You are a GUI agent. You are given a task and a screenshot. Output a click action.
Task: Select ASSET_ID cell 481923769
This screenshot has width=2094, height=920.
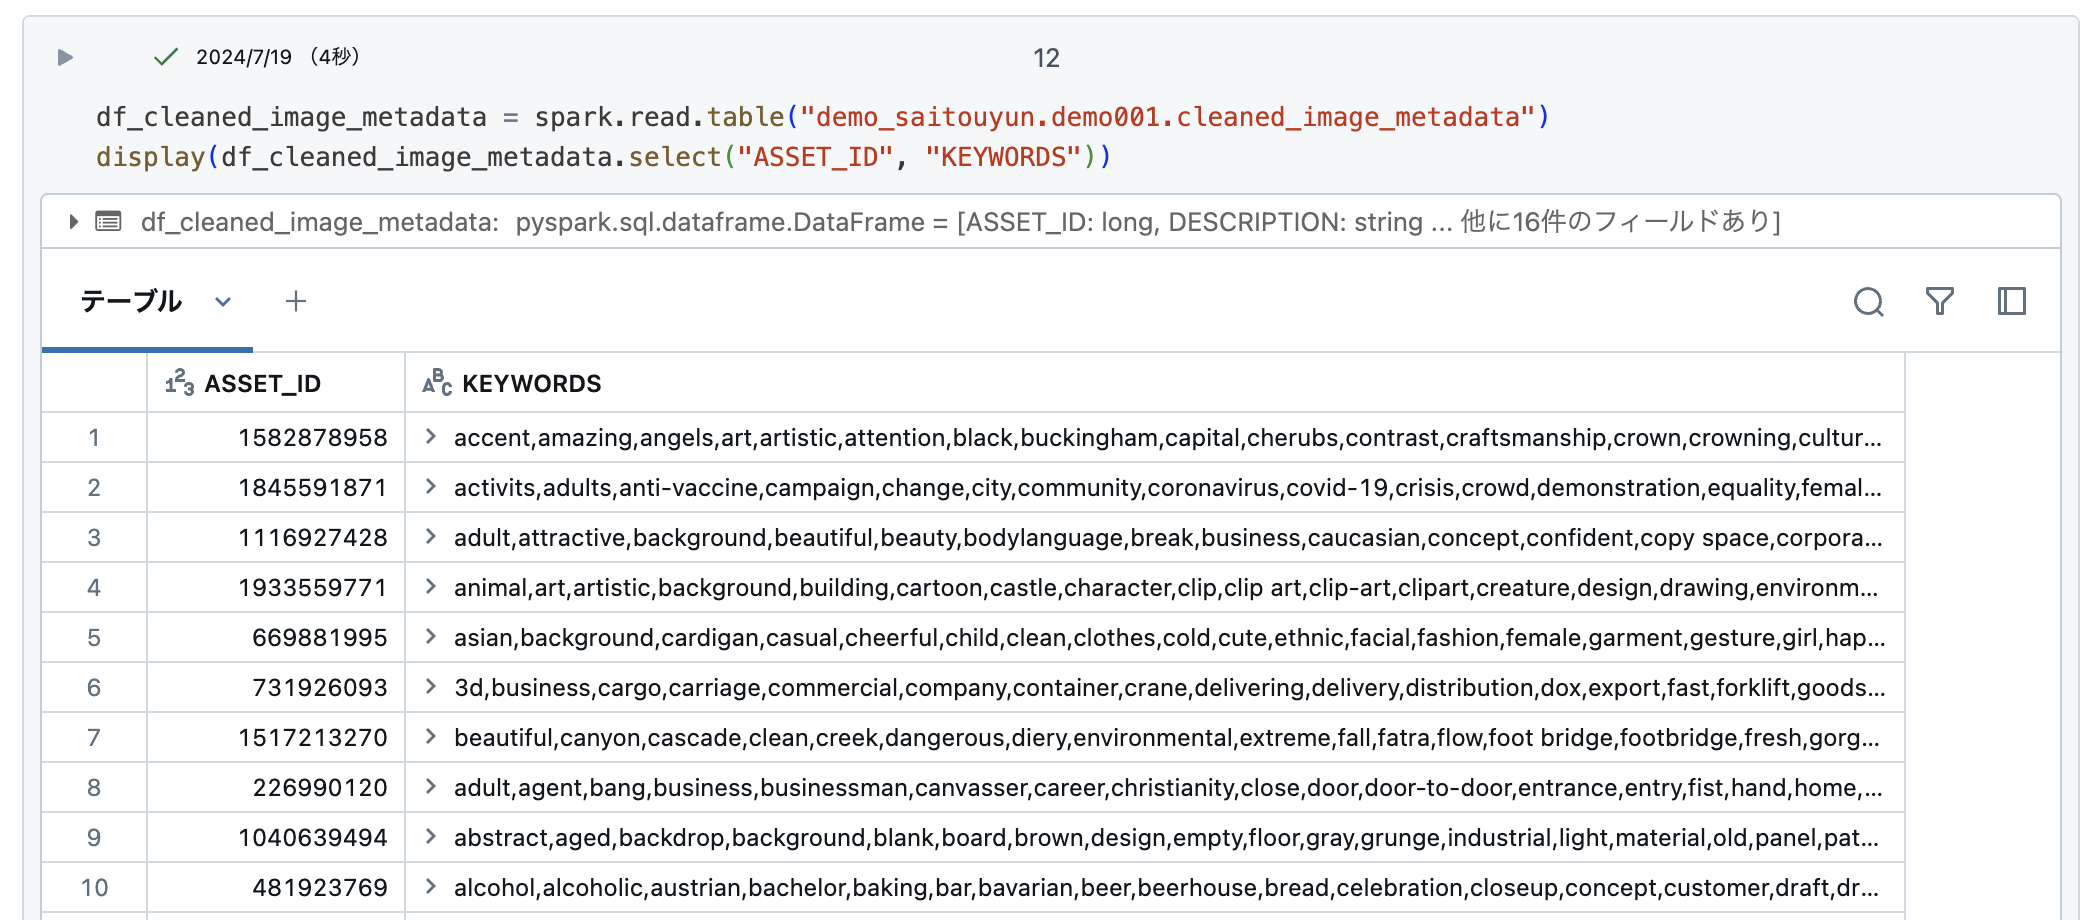[276, 887]
